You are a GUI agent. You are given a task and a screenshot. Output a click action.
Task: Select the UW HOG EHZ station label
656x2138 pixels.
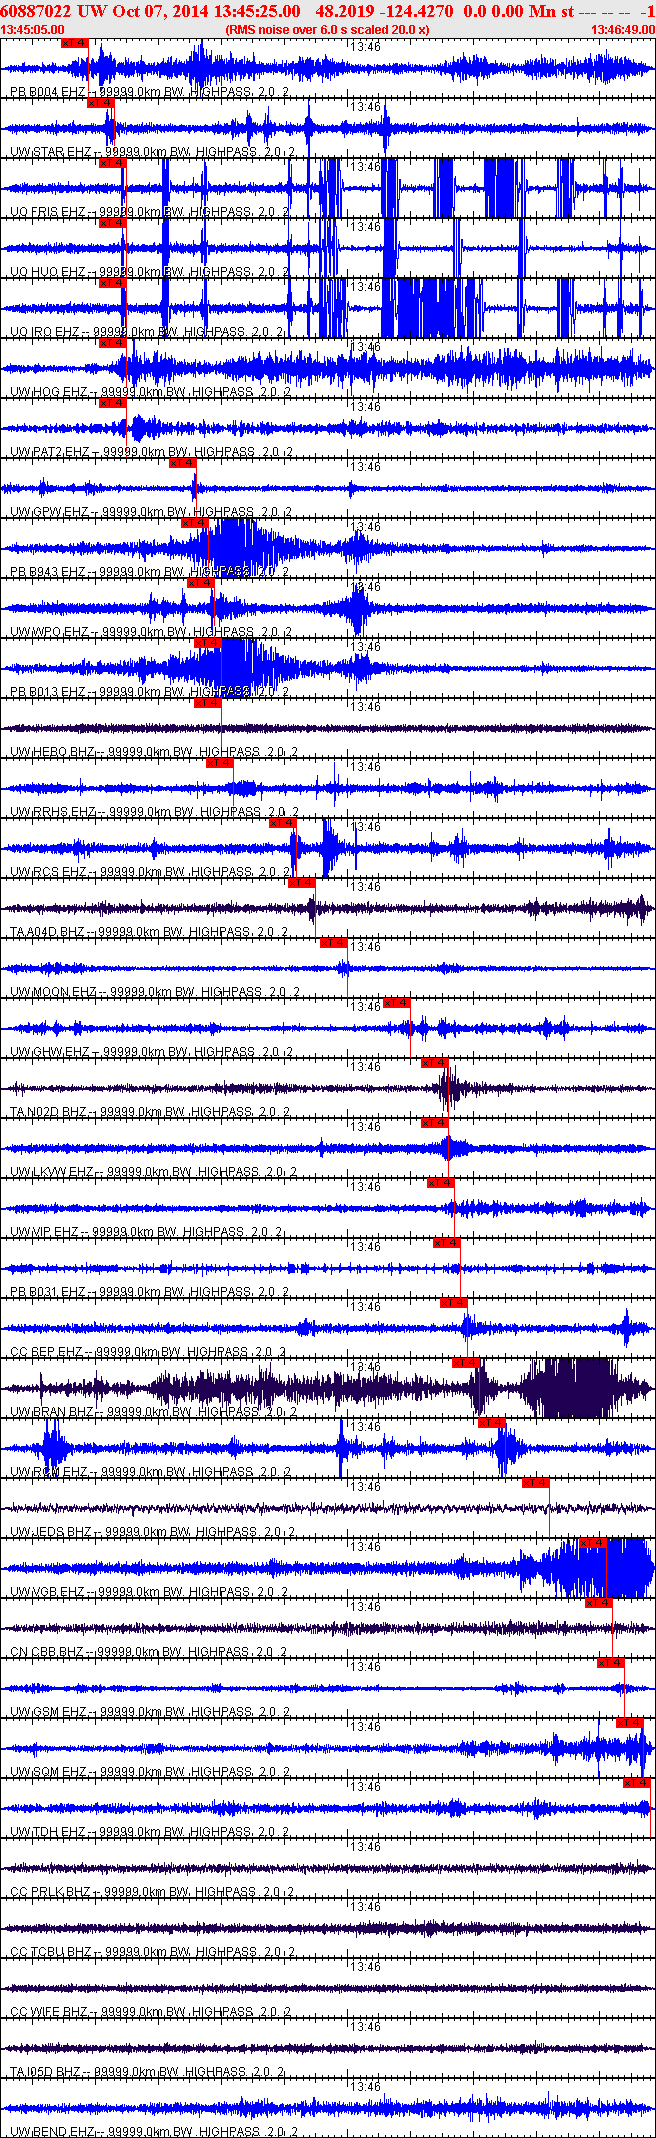[48, 392]
